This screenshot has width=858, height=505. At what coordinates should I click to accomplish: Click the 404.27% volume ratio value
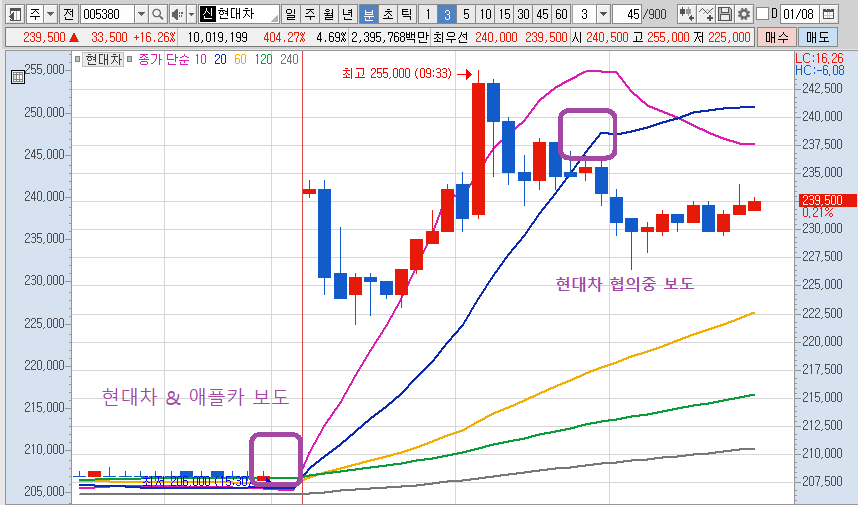[284, 37]
